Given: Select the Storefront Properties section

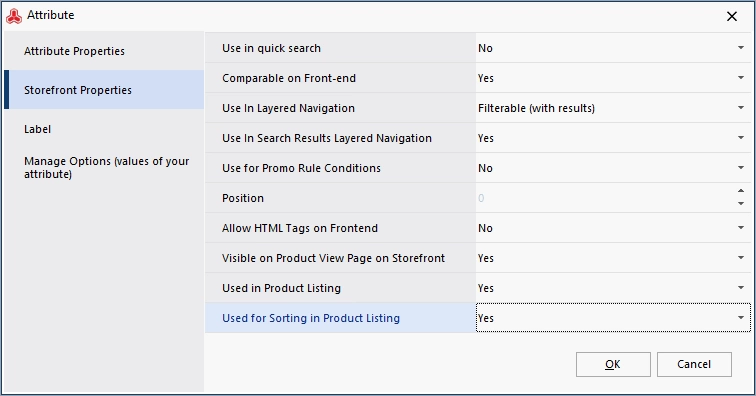Looking at the screenshot, I should point(104,90).
